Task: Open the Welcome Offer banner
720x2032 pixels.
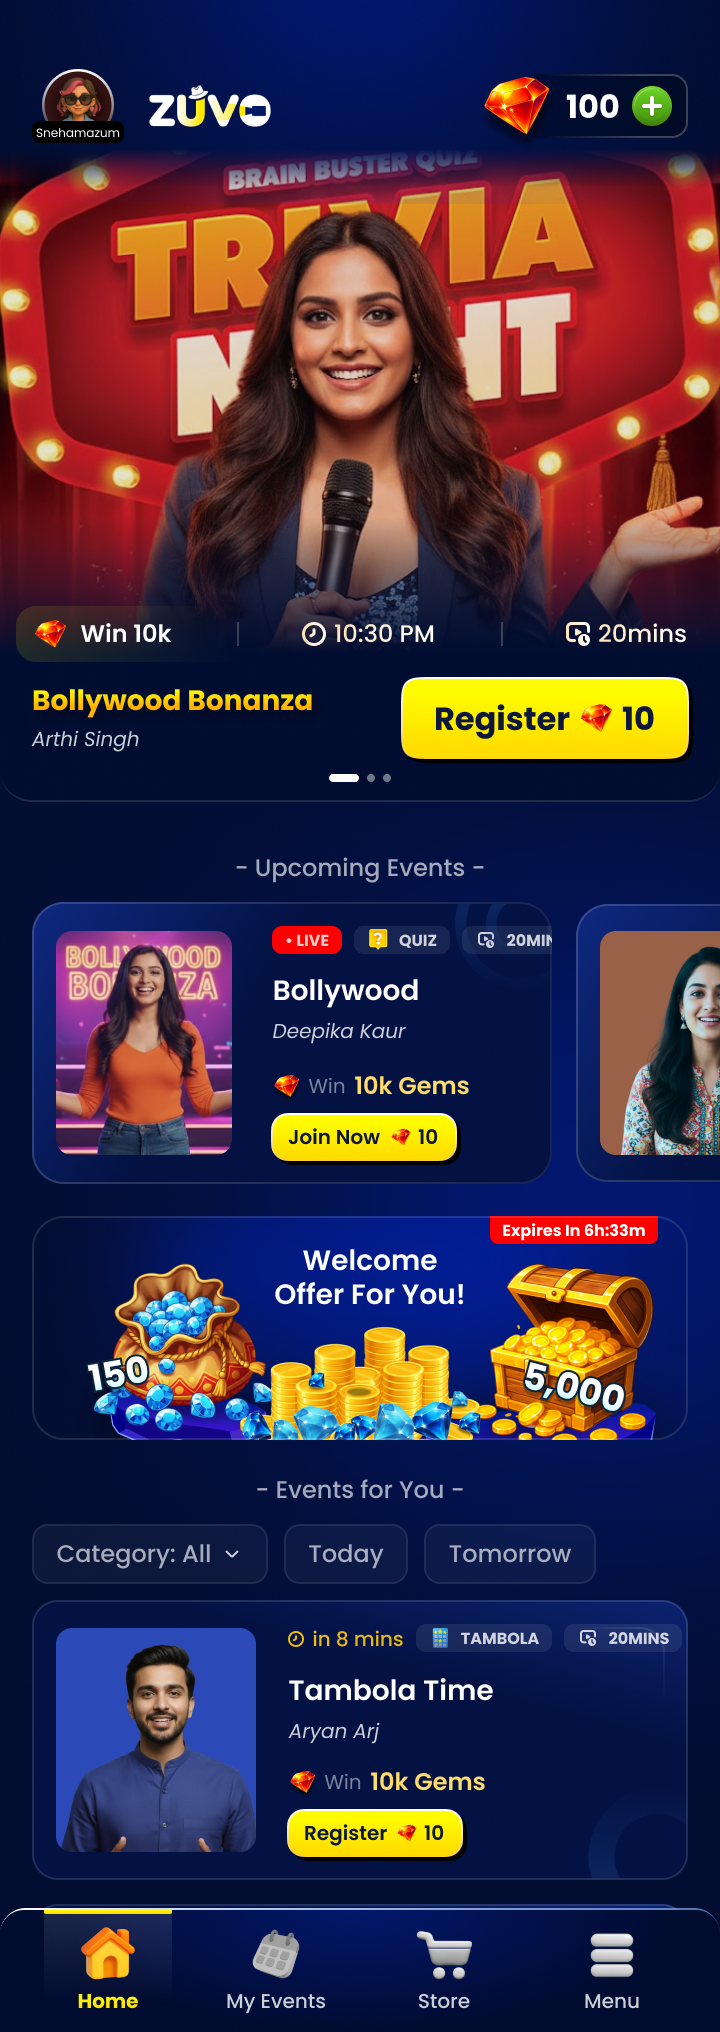Action: click(x=360, y=1328)
